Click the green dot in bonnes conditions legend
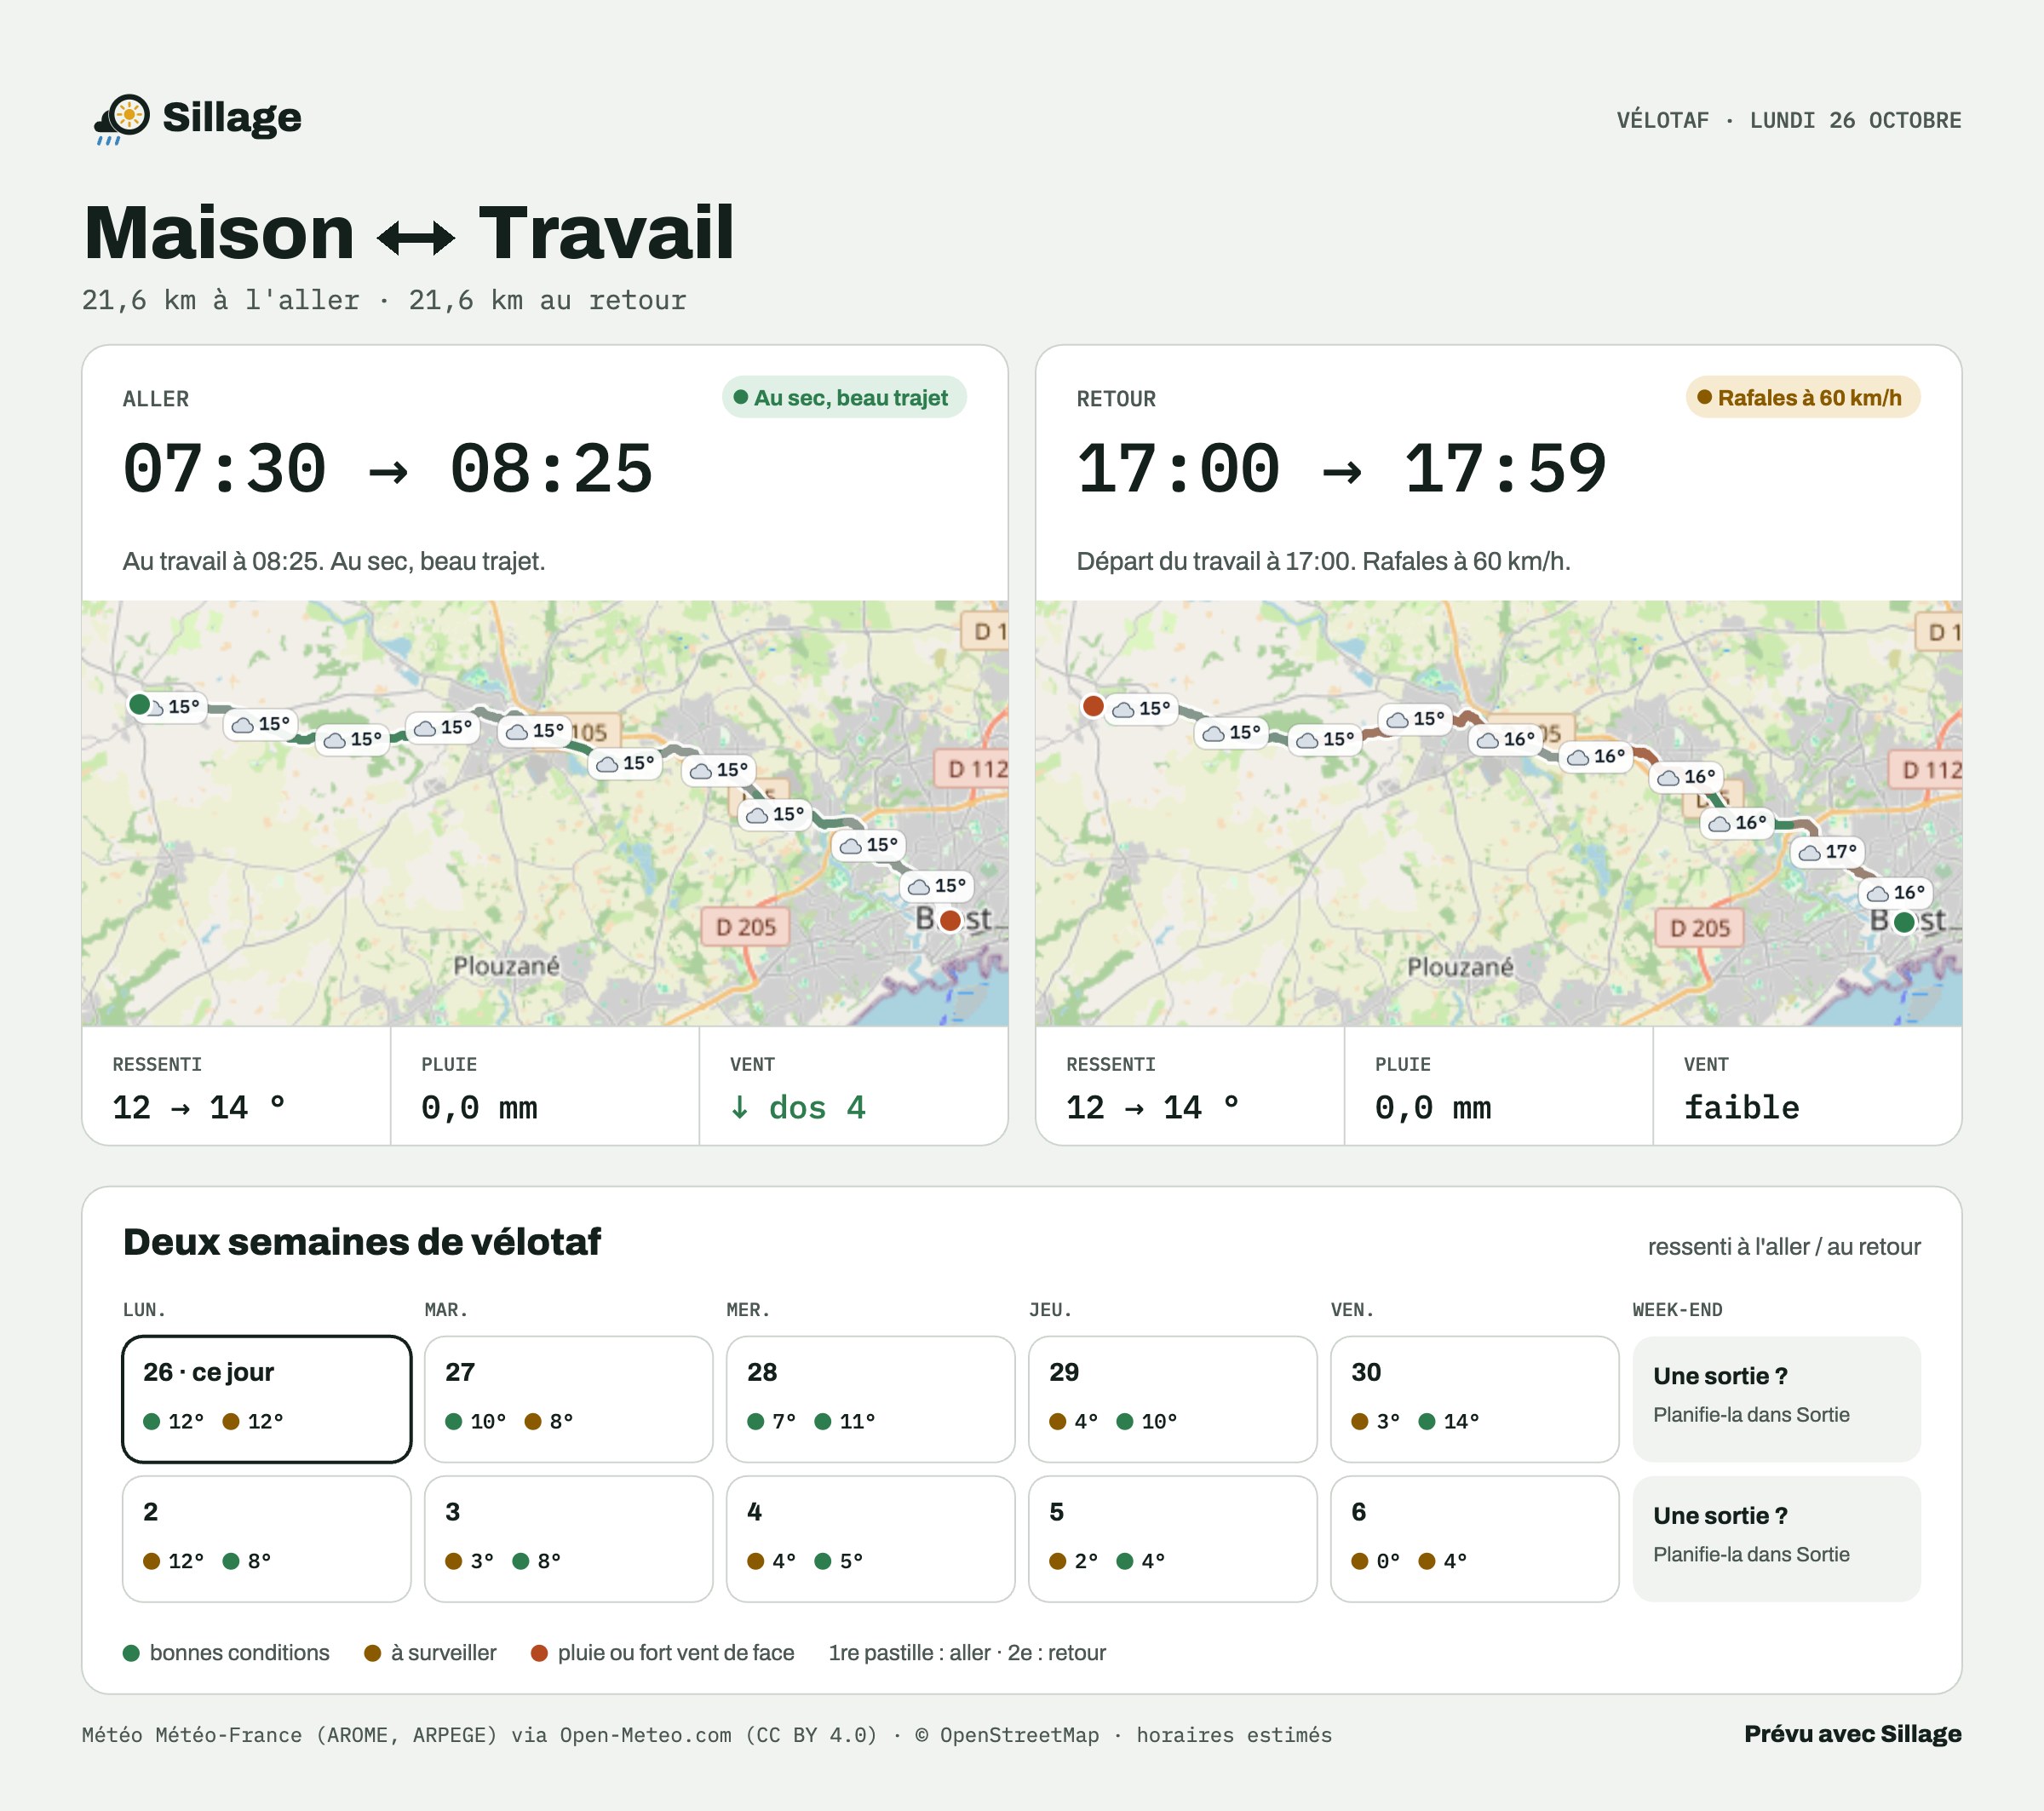2044x1811 pixels. (131, 1653)
